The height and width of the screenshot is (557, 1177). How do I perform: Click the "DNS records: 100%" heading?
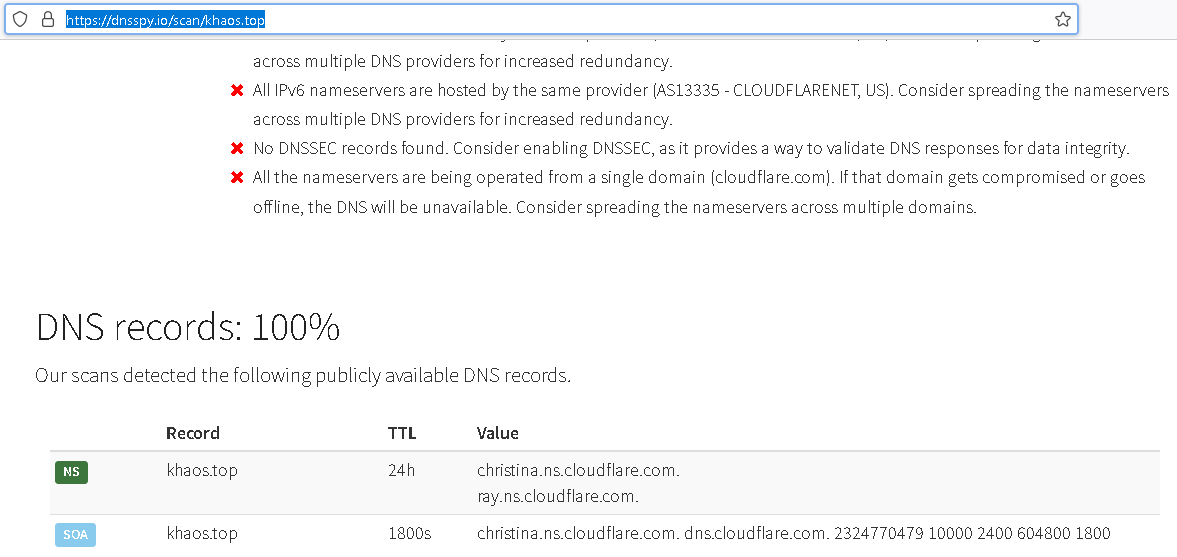pyautogui.click(x=188, y=328)
